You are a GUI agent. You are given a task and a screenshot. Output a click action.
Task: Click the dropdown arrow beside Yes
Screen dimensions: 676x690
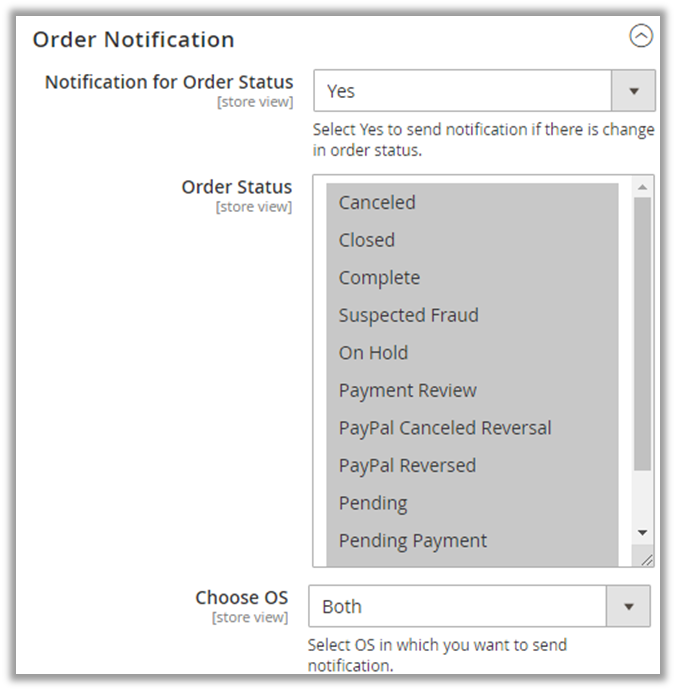pyautogui.click(x=633, y=91)
